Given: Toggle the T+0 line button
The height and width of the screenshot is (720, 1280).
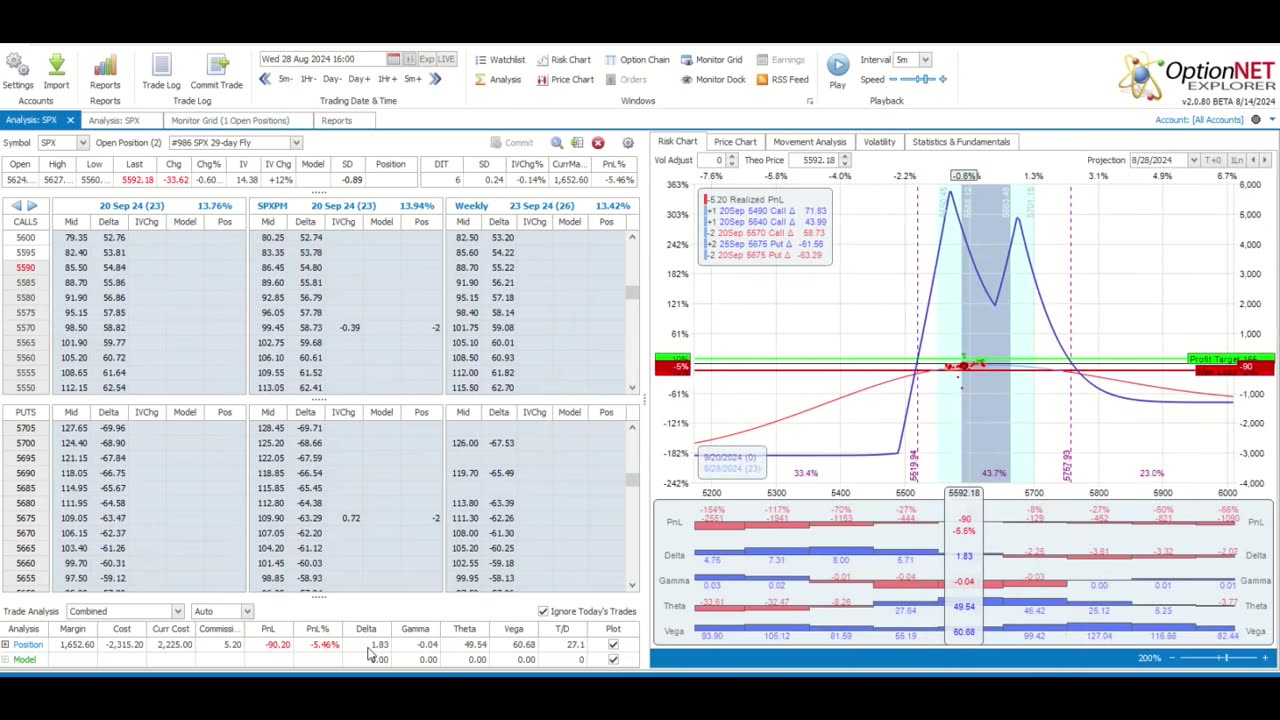Looking at the screenshot, I should (x=1213, y=160).
